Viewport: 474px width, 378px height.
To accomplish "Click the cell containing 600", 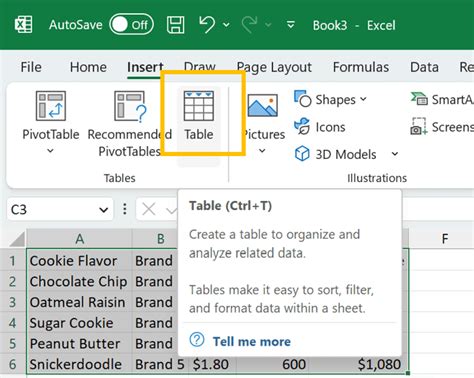I will 273,364.
